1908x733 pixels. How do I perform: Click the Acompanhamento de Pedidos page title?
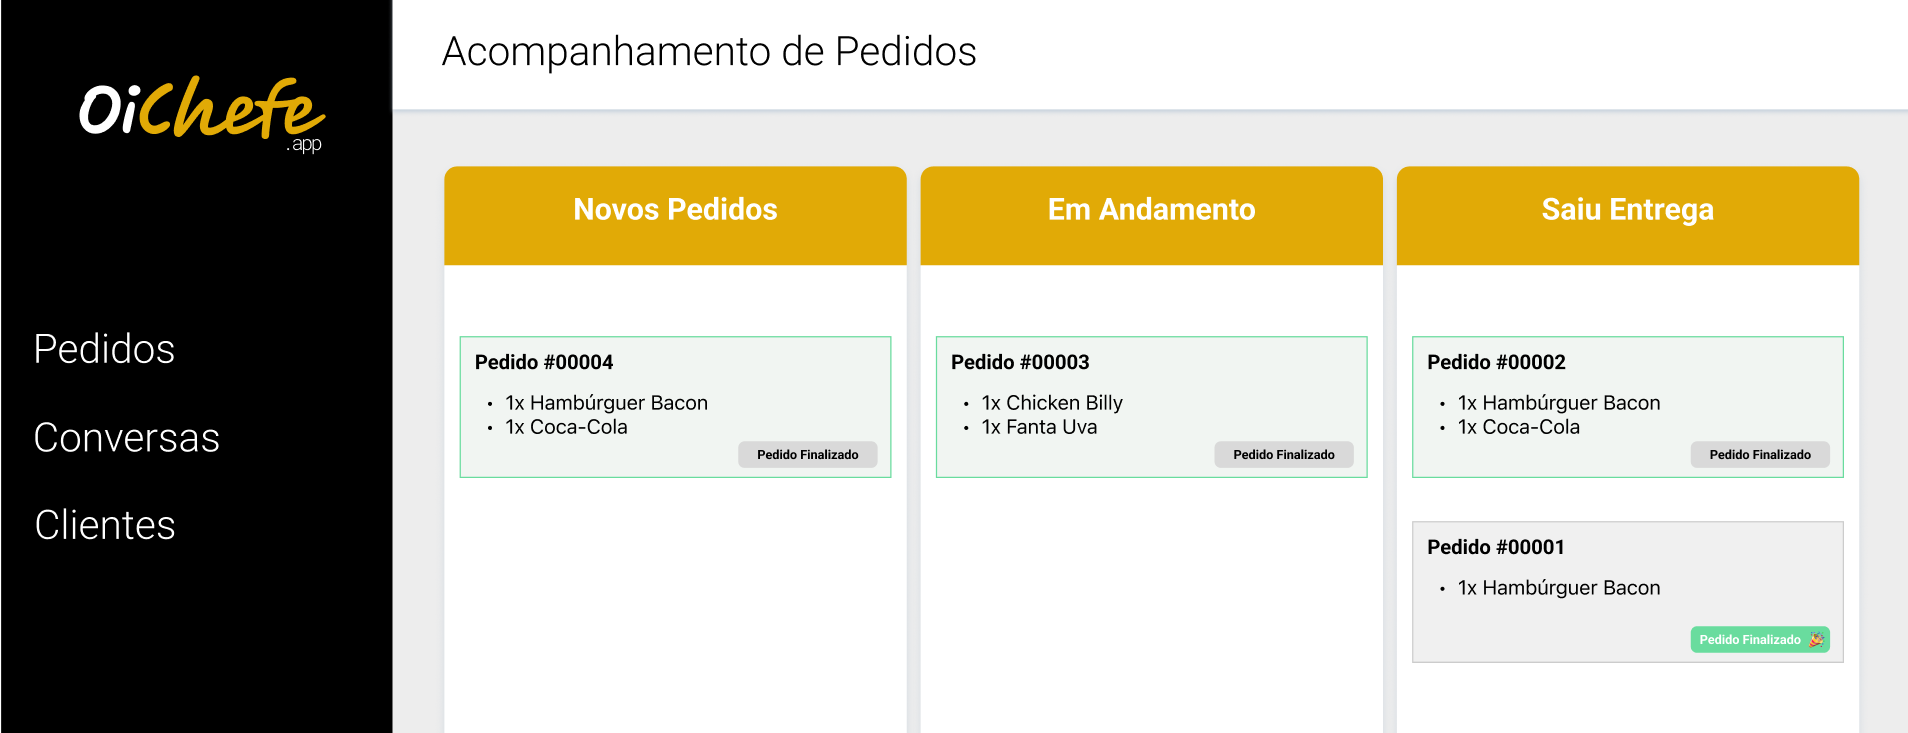709,52
